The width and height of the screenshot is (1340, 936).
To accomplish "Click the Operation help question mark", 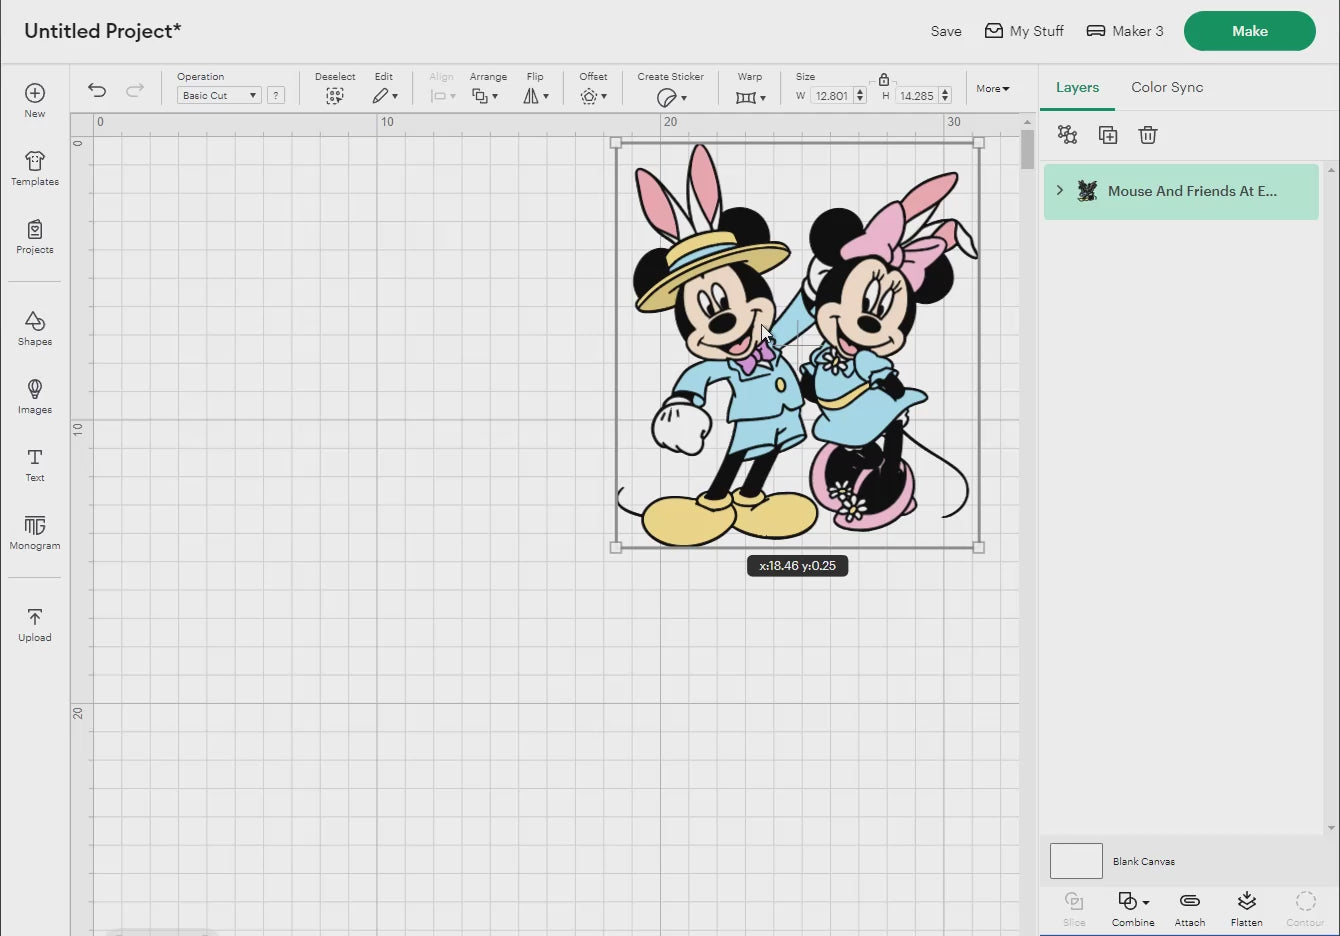I will pyautogui.click(x=276, y=95).
